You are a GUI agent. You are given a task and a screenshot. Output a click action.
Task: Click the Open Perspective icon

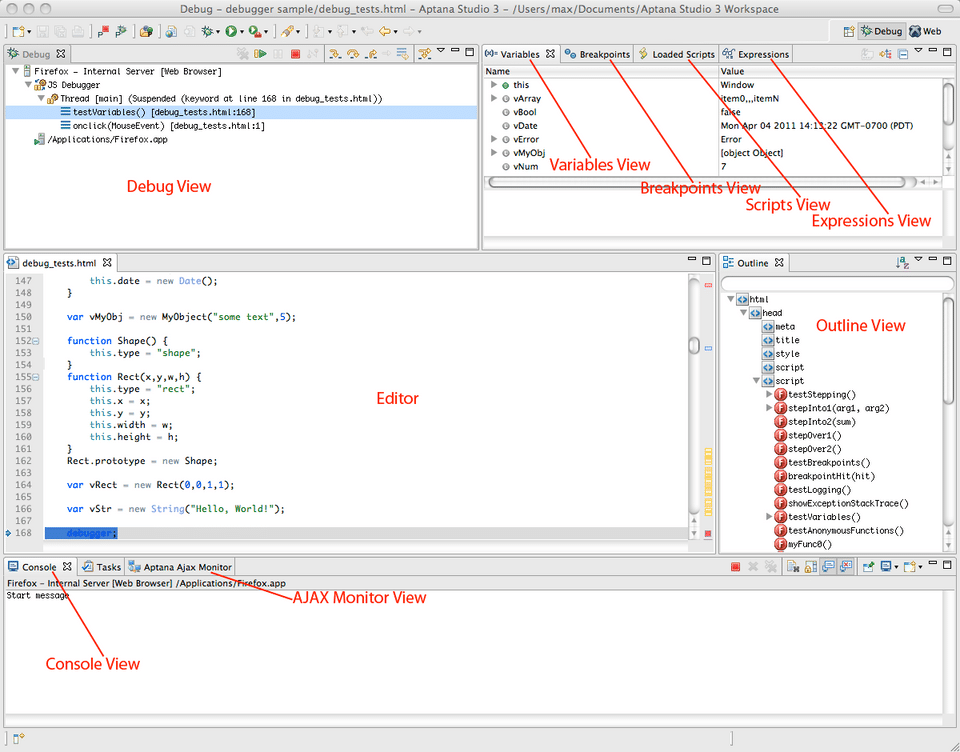(x=849, y=31)
